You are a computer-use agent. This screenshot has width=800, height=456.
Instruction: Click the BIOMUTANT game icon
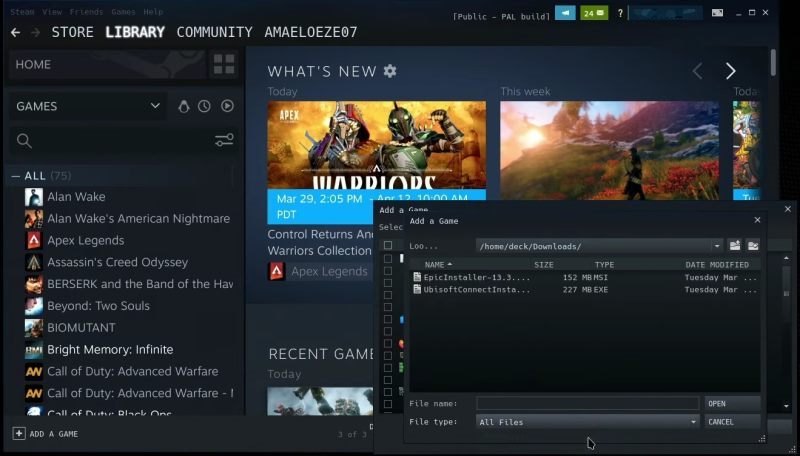[34, 327]
